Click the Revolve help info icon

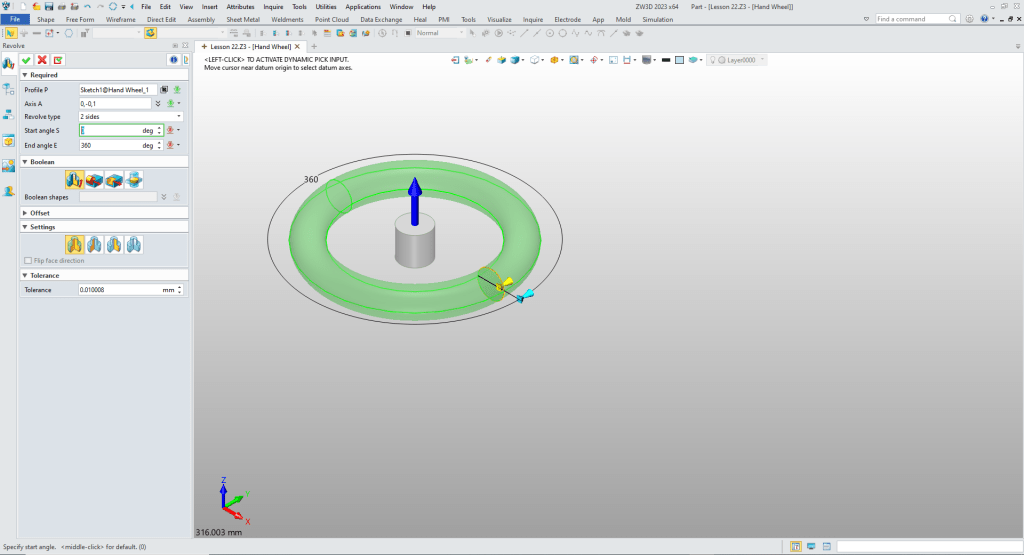(x=172, y=60)
